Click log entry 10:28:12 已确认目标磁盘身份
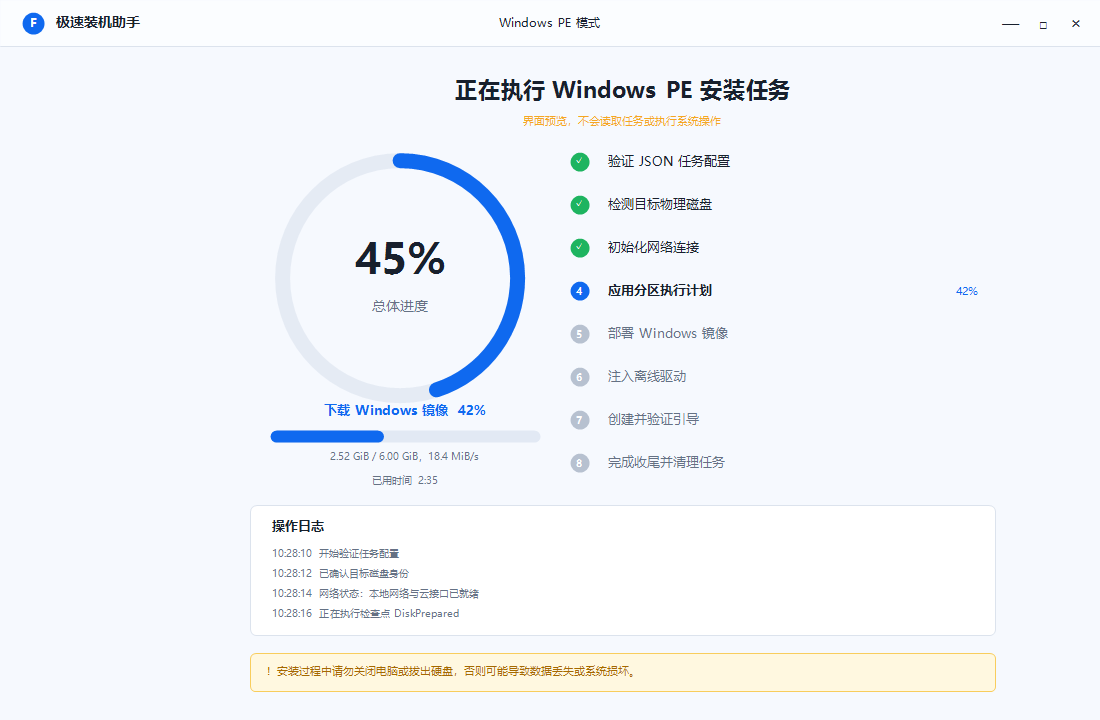 pos(340,573)
